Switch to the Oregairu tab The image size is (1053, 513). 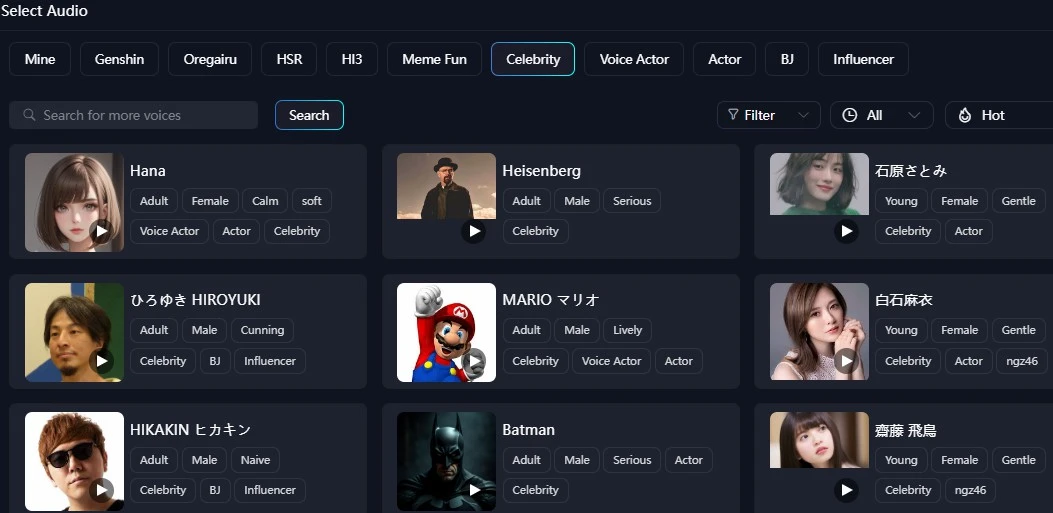[210, 59]
